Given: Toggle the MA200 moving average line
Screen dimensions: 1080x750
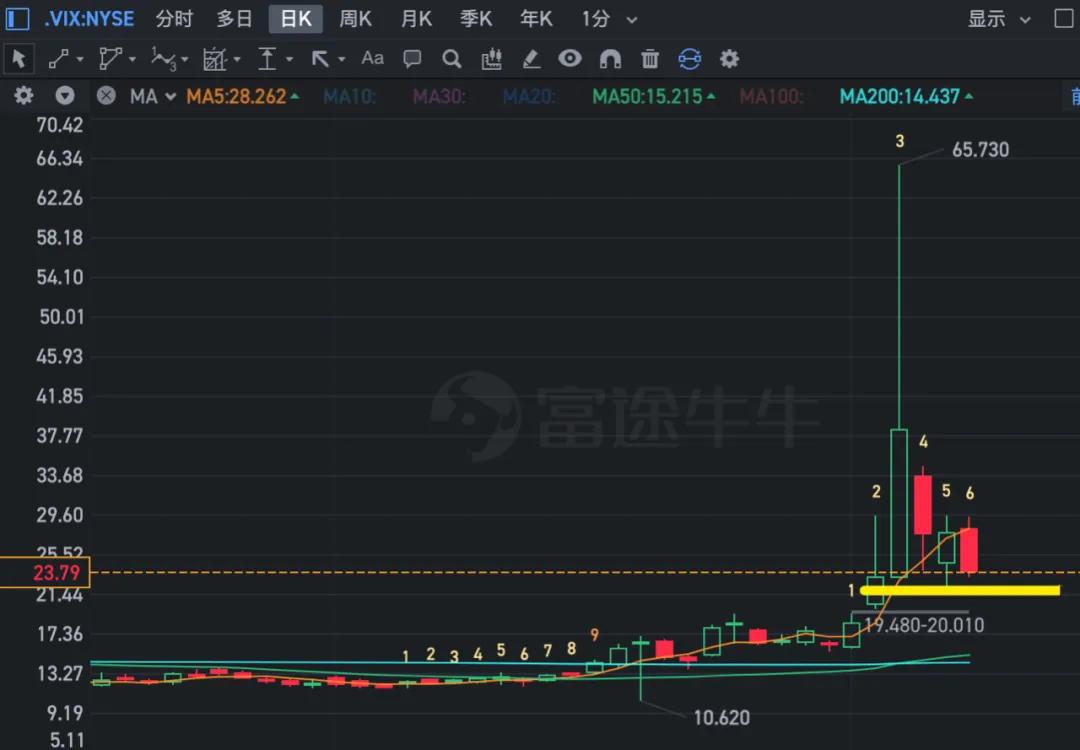Looking at the screenshot, I should point(898,97).
